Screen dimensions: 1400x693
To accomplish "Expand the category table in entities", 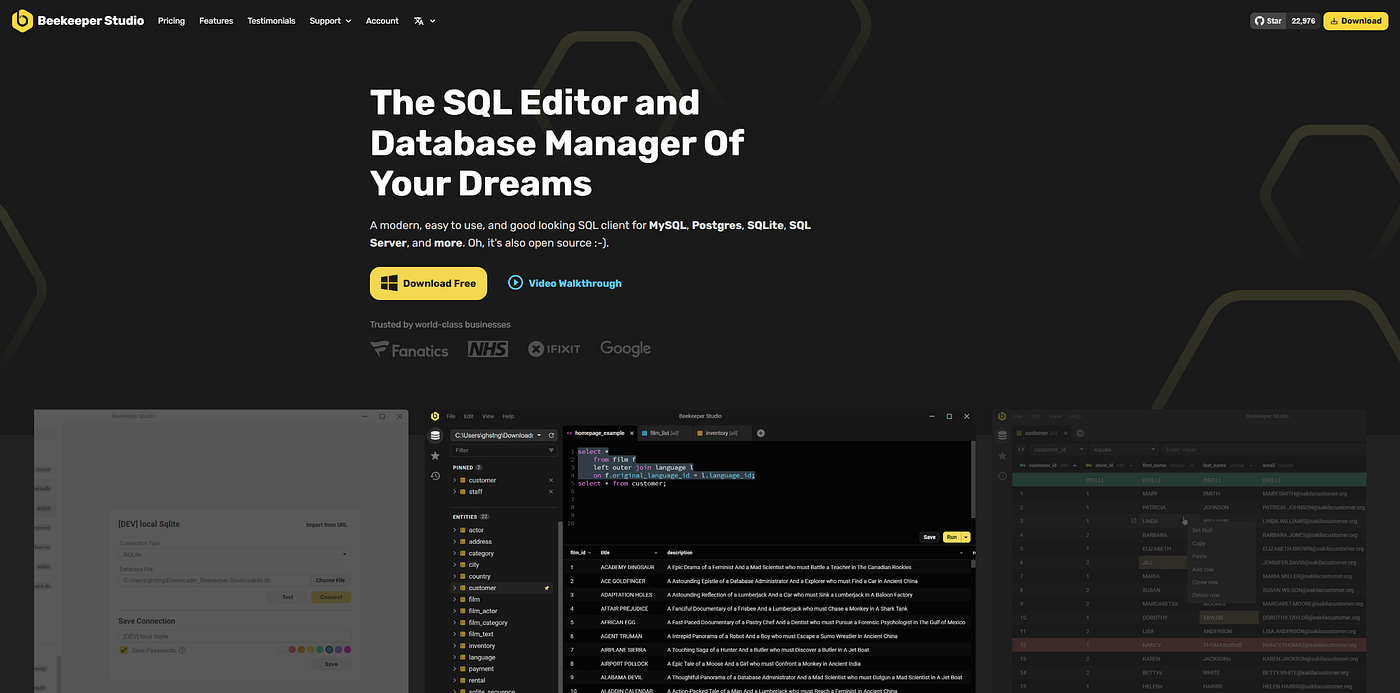I will (454, 553).
